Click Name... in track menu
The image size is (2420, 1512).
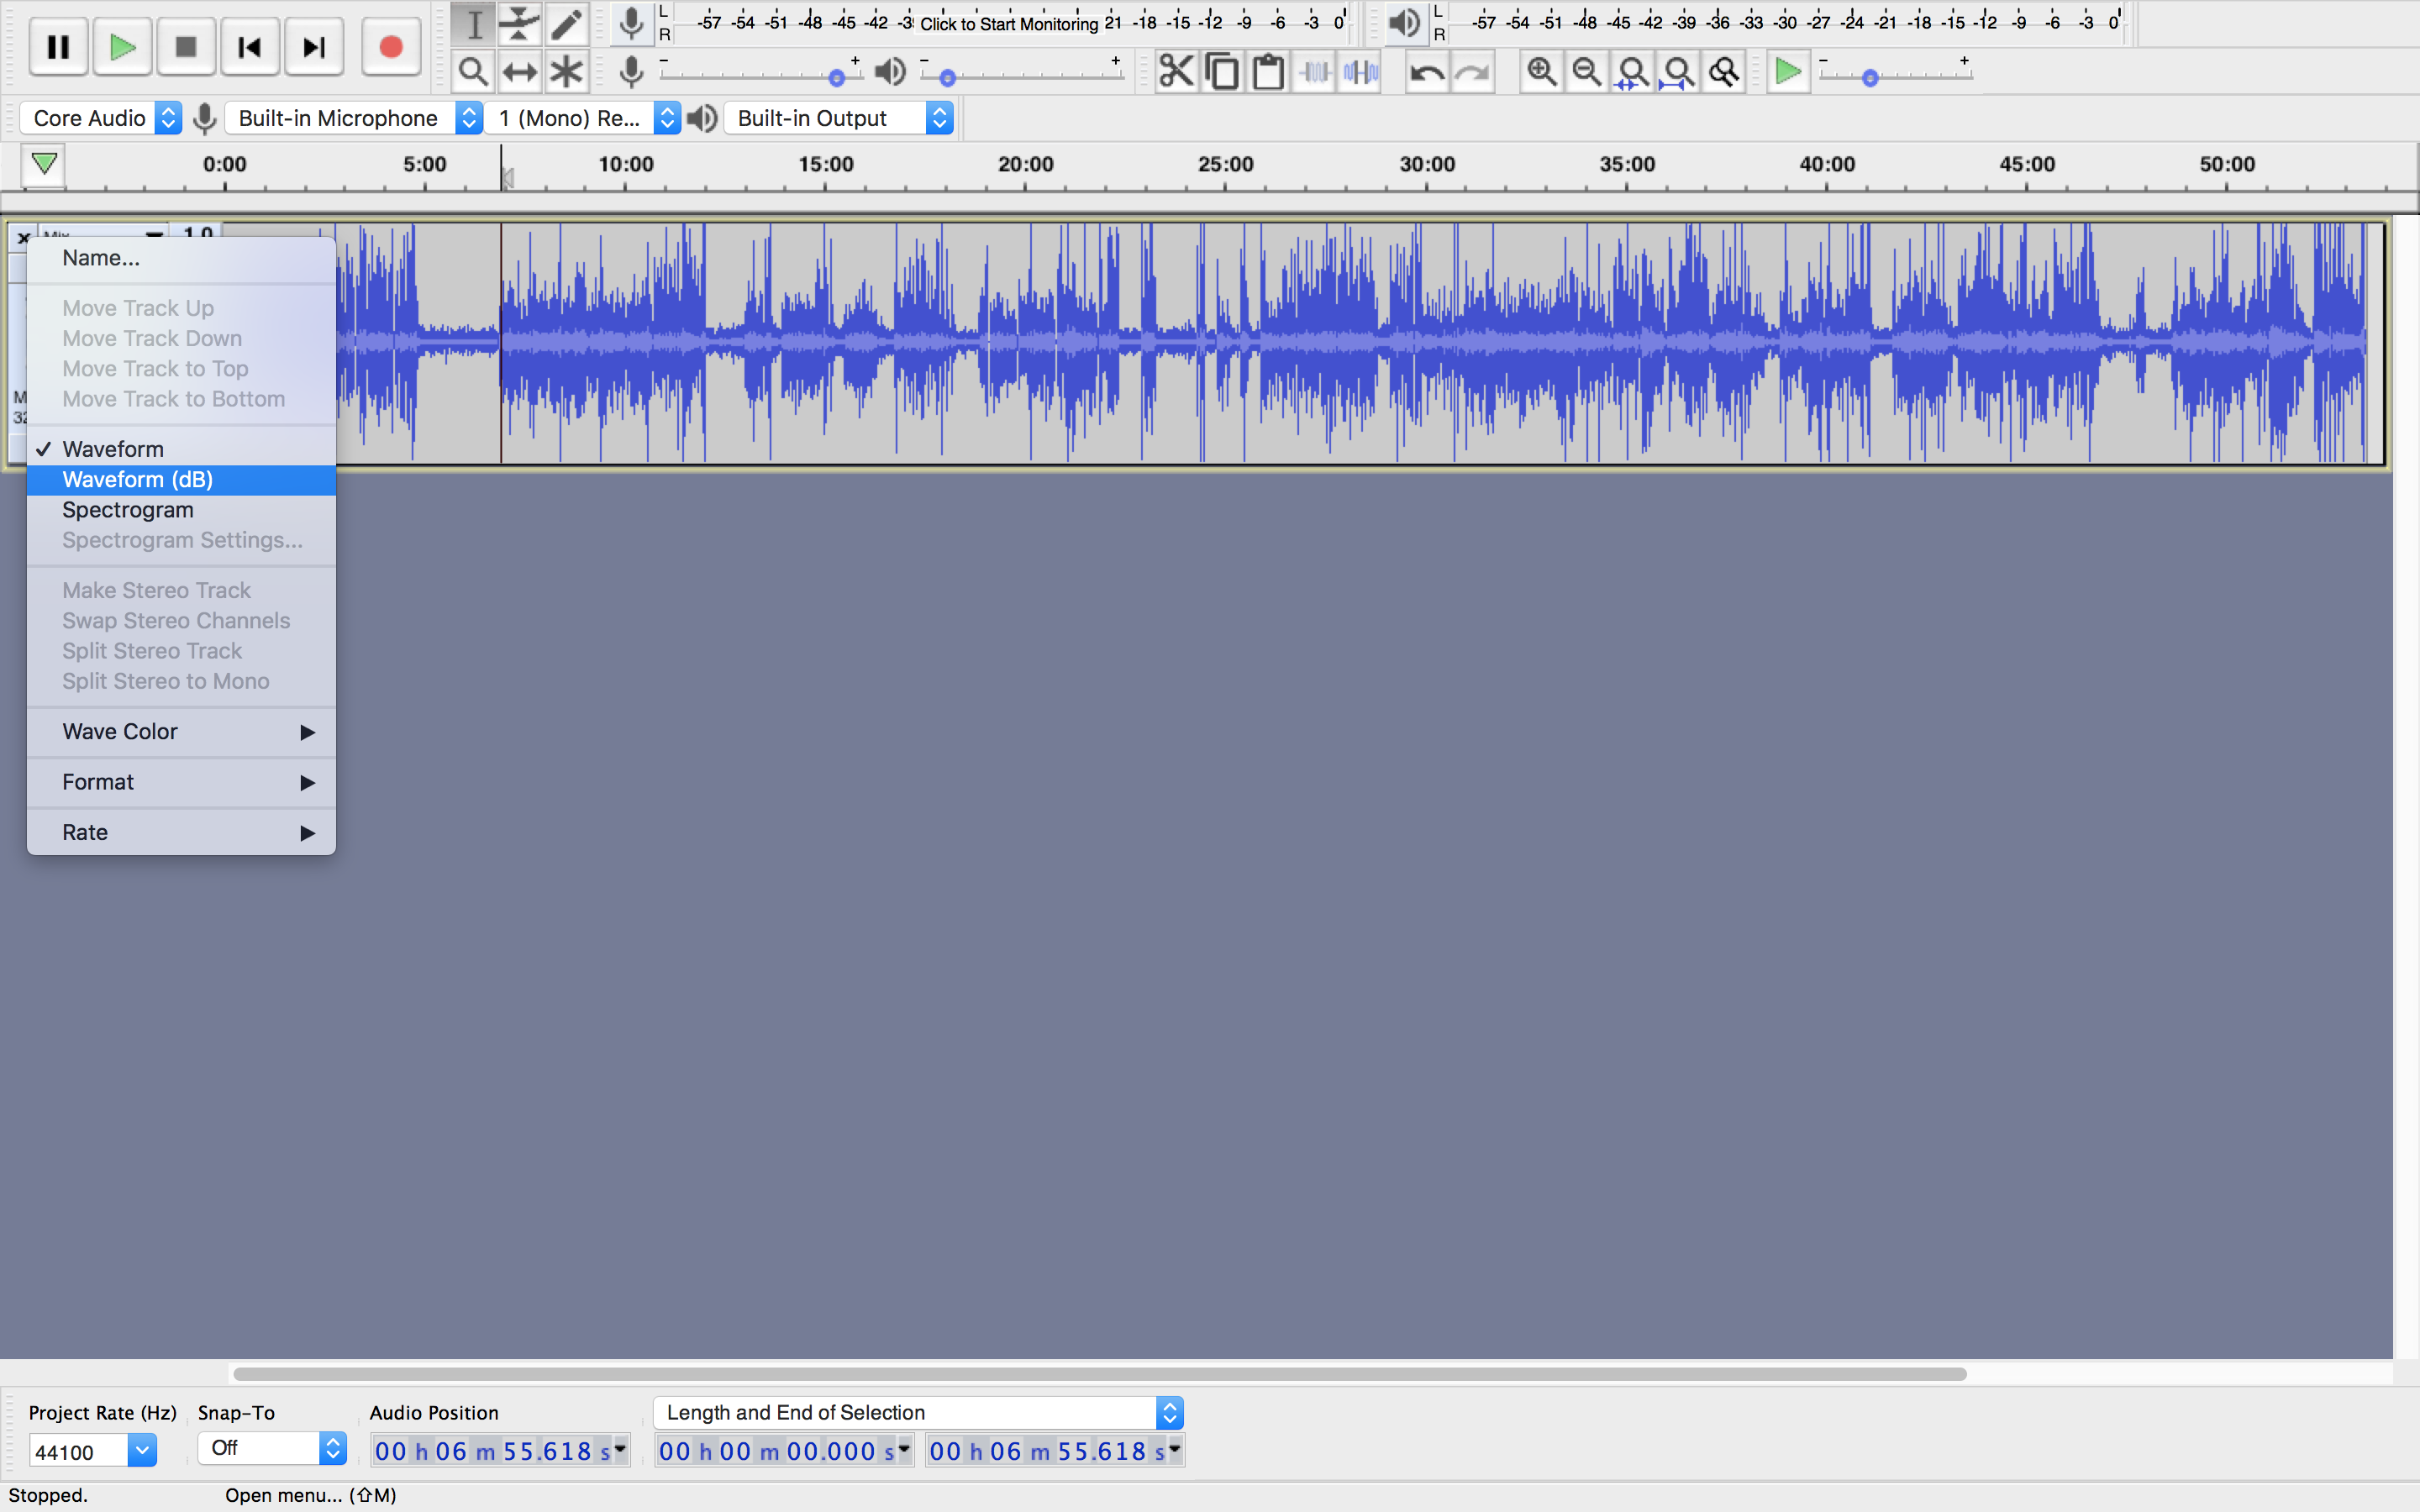click(x=101, y=258)
